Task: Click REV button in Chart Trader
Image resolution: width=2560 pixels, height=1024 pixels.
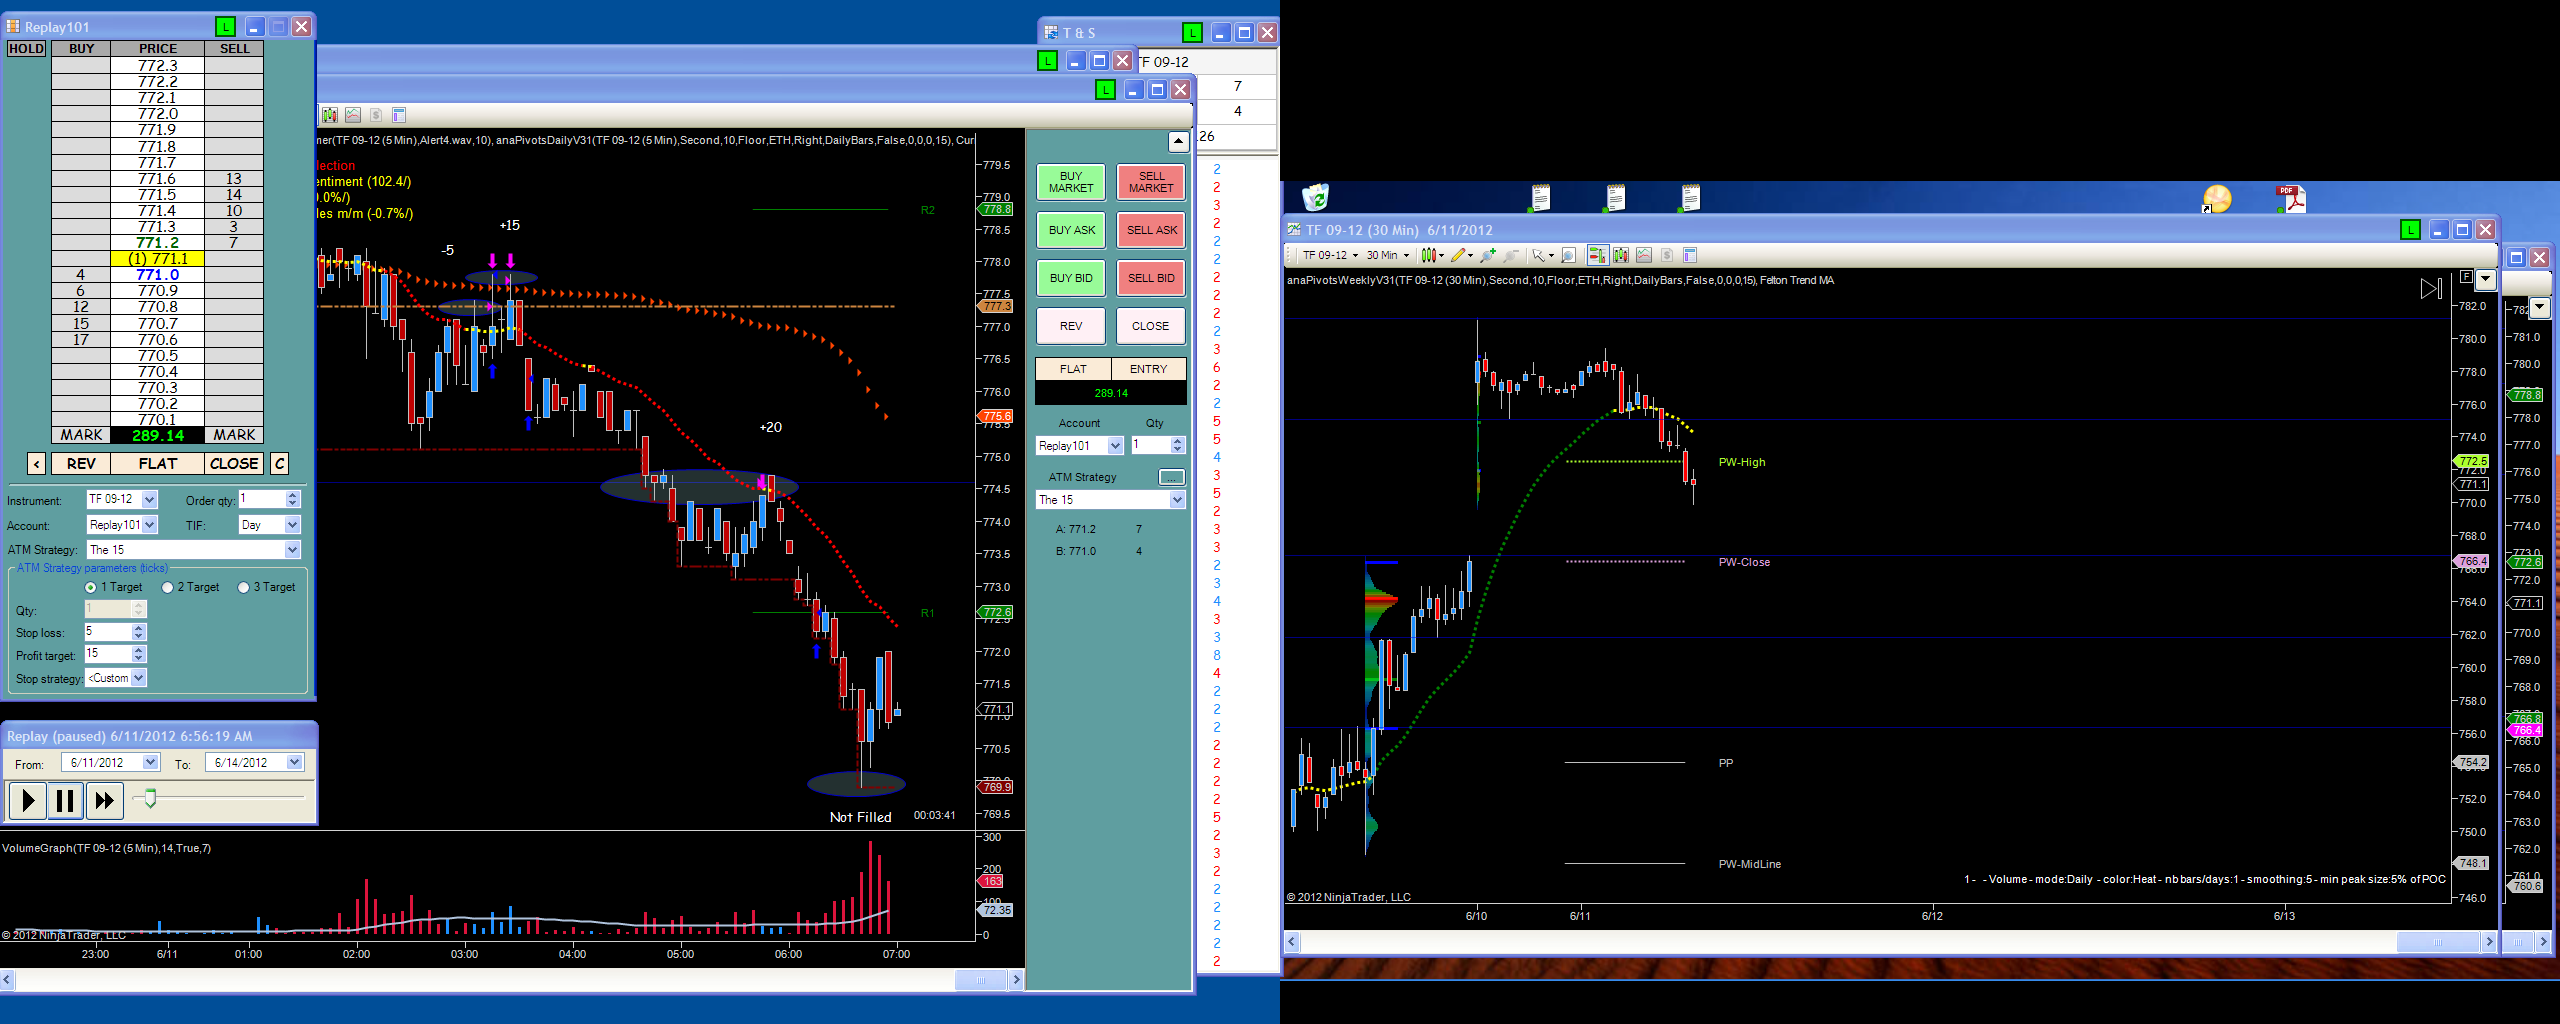Action: point(1071,326)
